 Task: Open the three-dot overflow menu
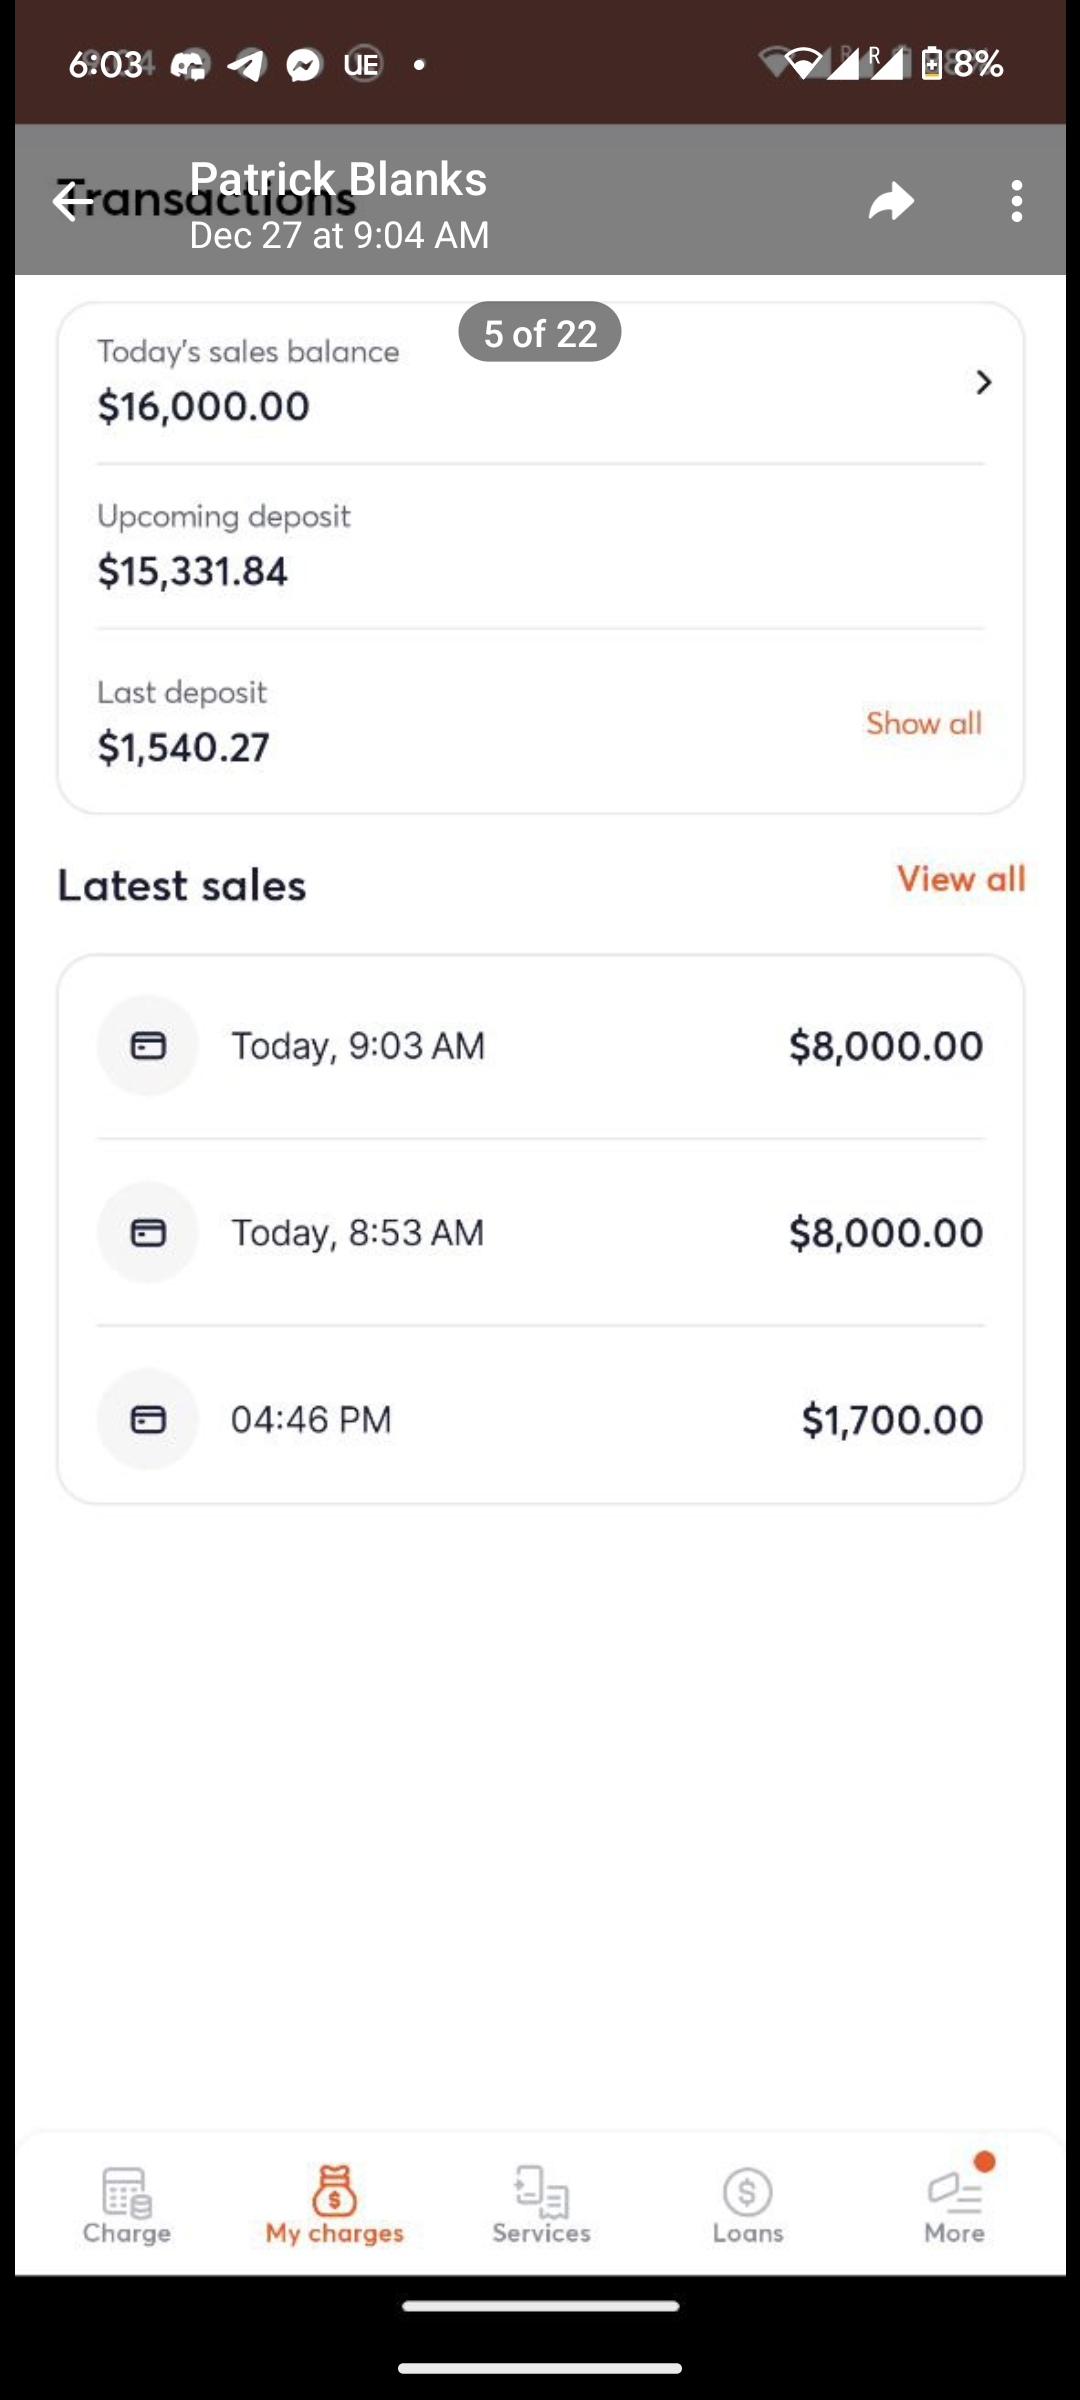1016,201
